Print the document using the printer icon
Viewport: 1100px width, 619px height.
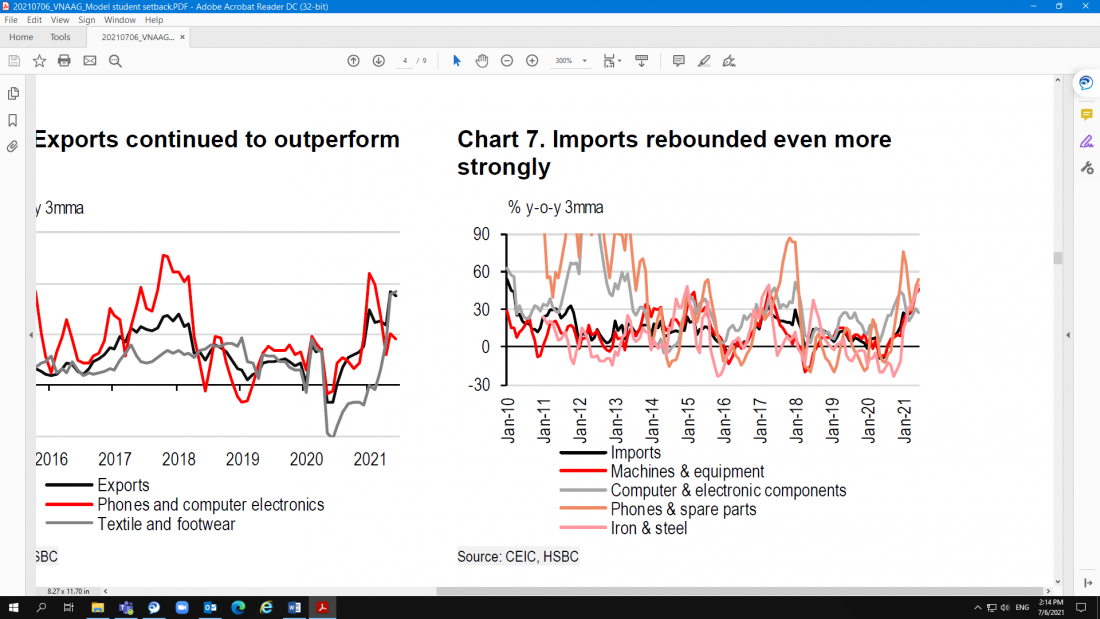(x=64, y=61)
